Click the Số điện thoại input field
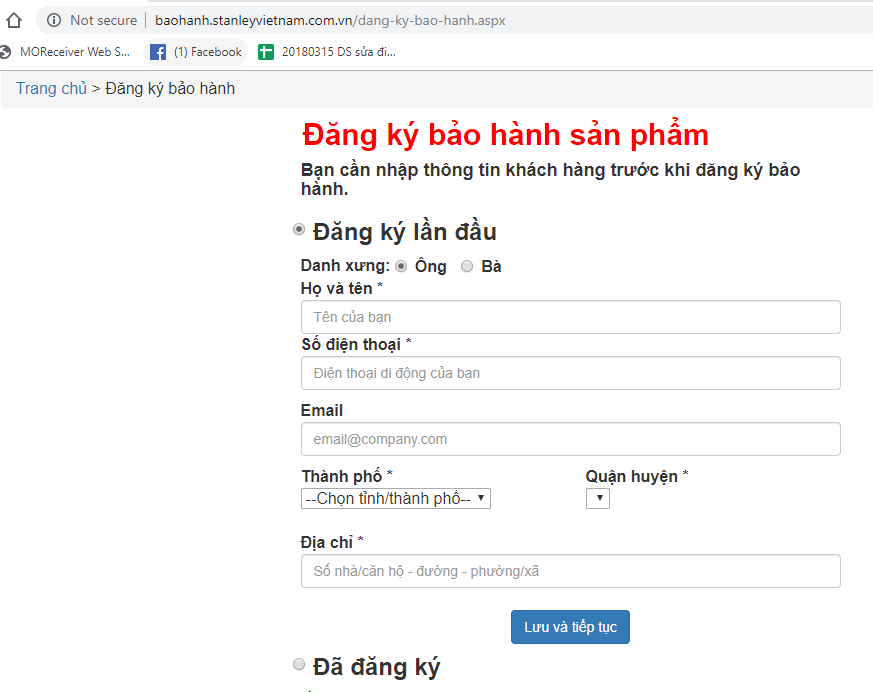The width and height of the screenshot is (873, 692). coord(570,373)
